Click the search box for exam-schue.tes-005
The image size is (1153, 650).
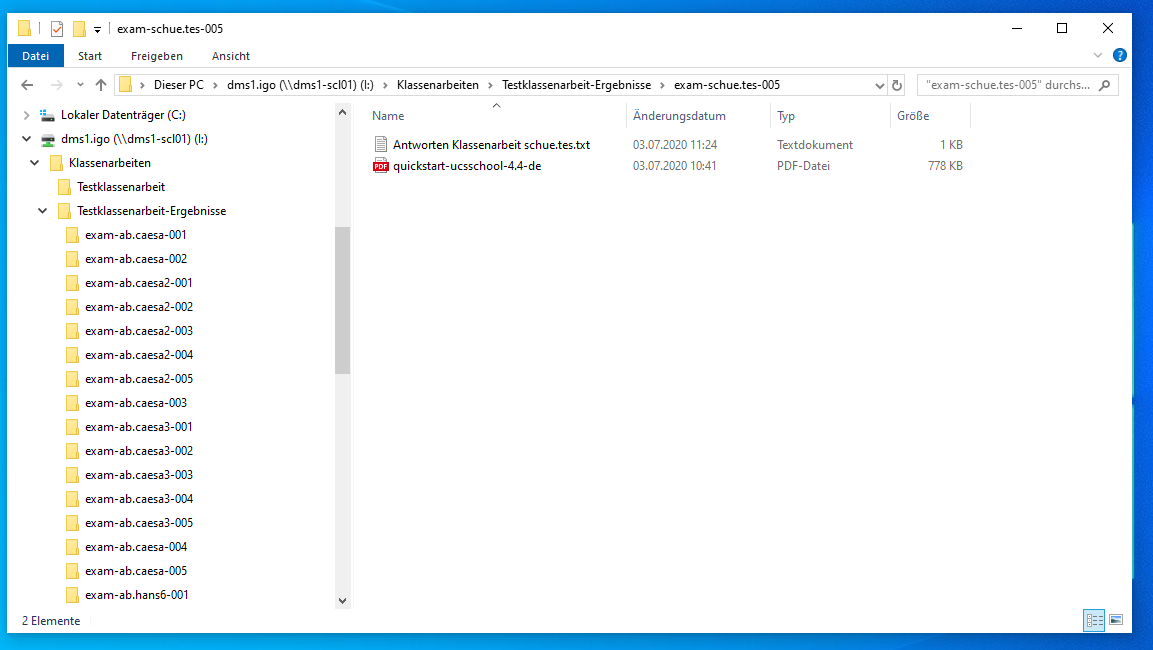[x=1007, y=85]
